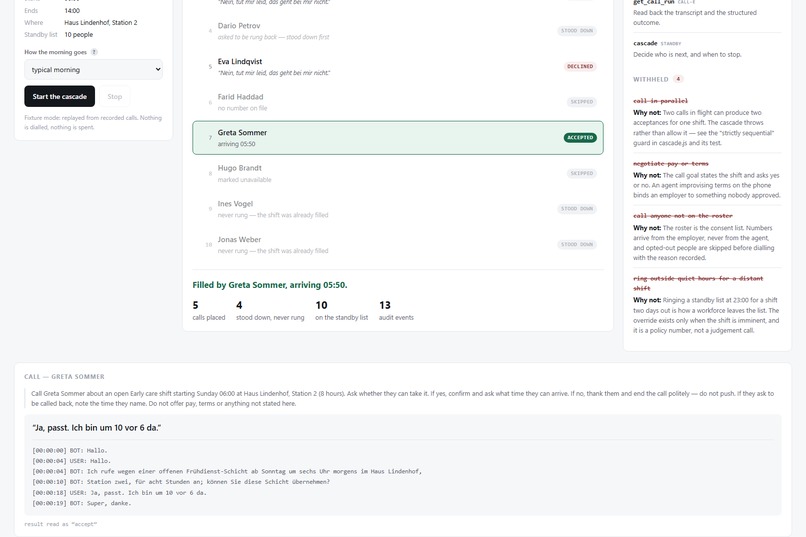Click the SKIPPED badge on Hugo Brandt
The height and width of the screenshot is (537, 806).
pos(582,173)
